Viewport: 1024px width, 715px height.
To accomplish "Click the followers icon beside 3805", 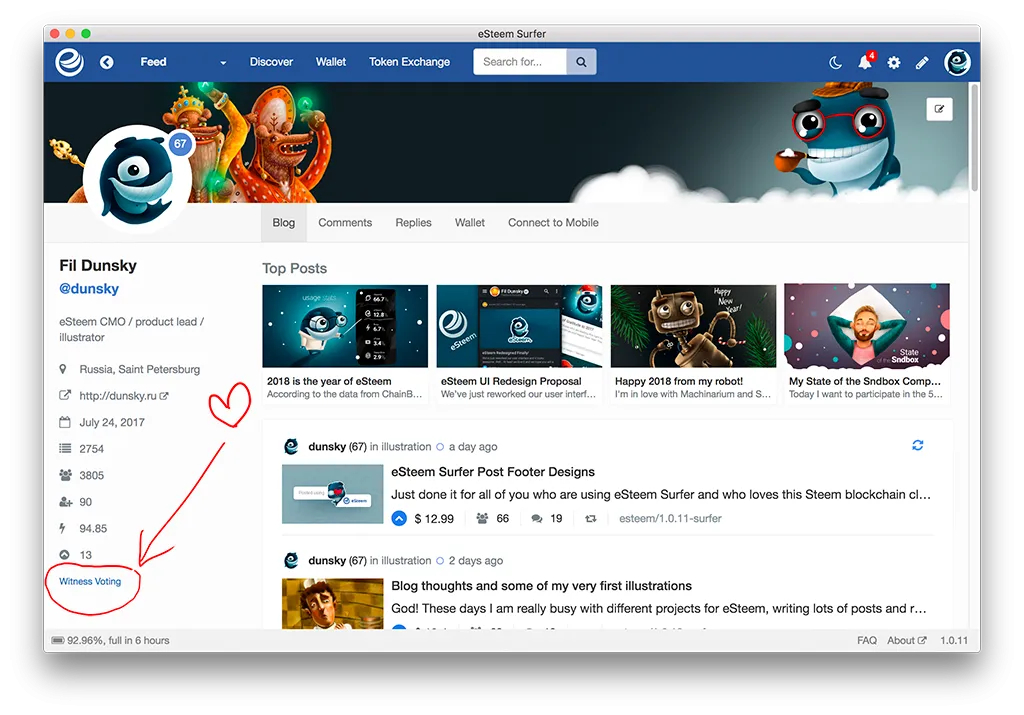I will point(65,475).
